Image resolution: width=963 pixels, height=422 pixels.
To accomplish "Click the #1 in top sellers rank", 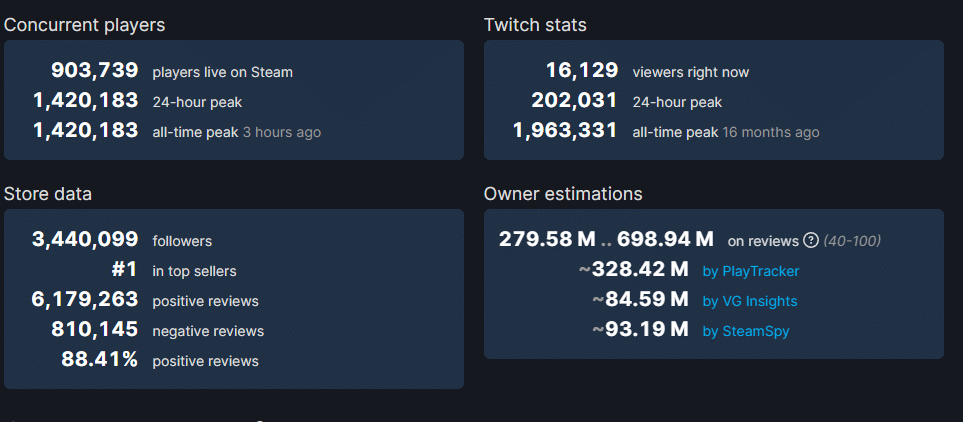I will [x=124, y=270].
